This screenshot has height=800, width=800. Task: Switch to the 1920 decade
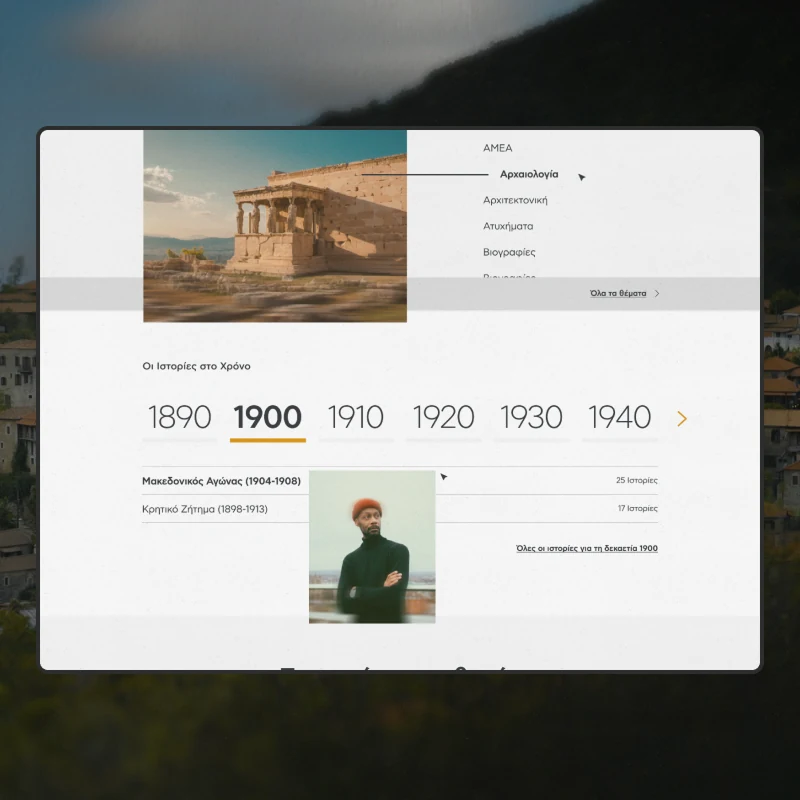[443, 417]
